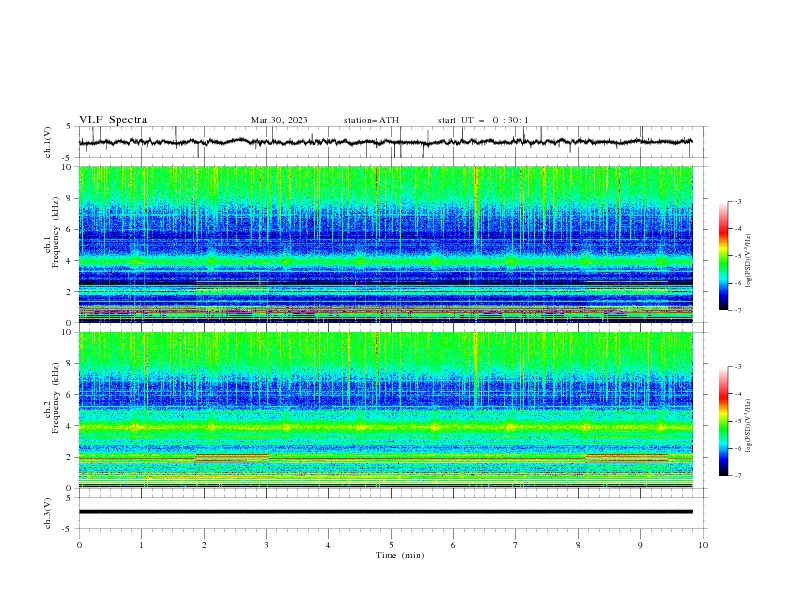Click the VLF Spectra title text
792x612 pixels.
tap(113, 120)
